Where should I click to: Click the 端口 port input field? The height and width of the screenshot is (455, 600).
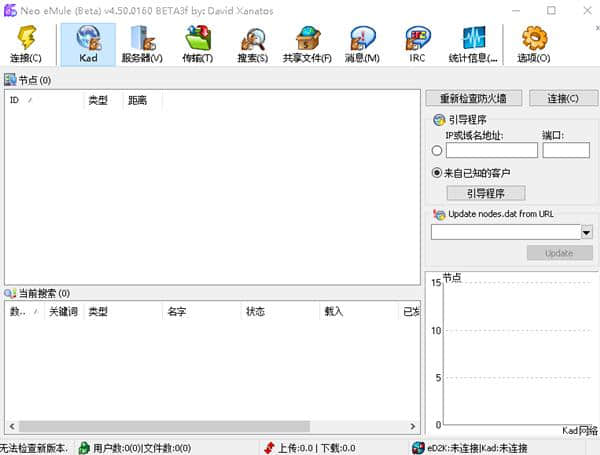pyautogui.click(x=566, y=150)
